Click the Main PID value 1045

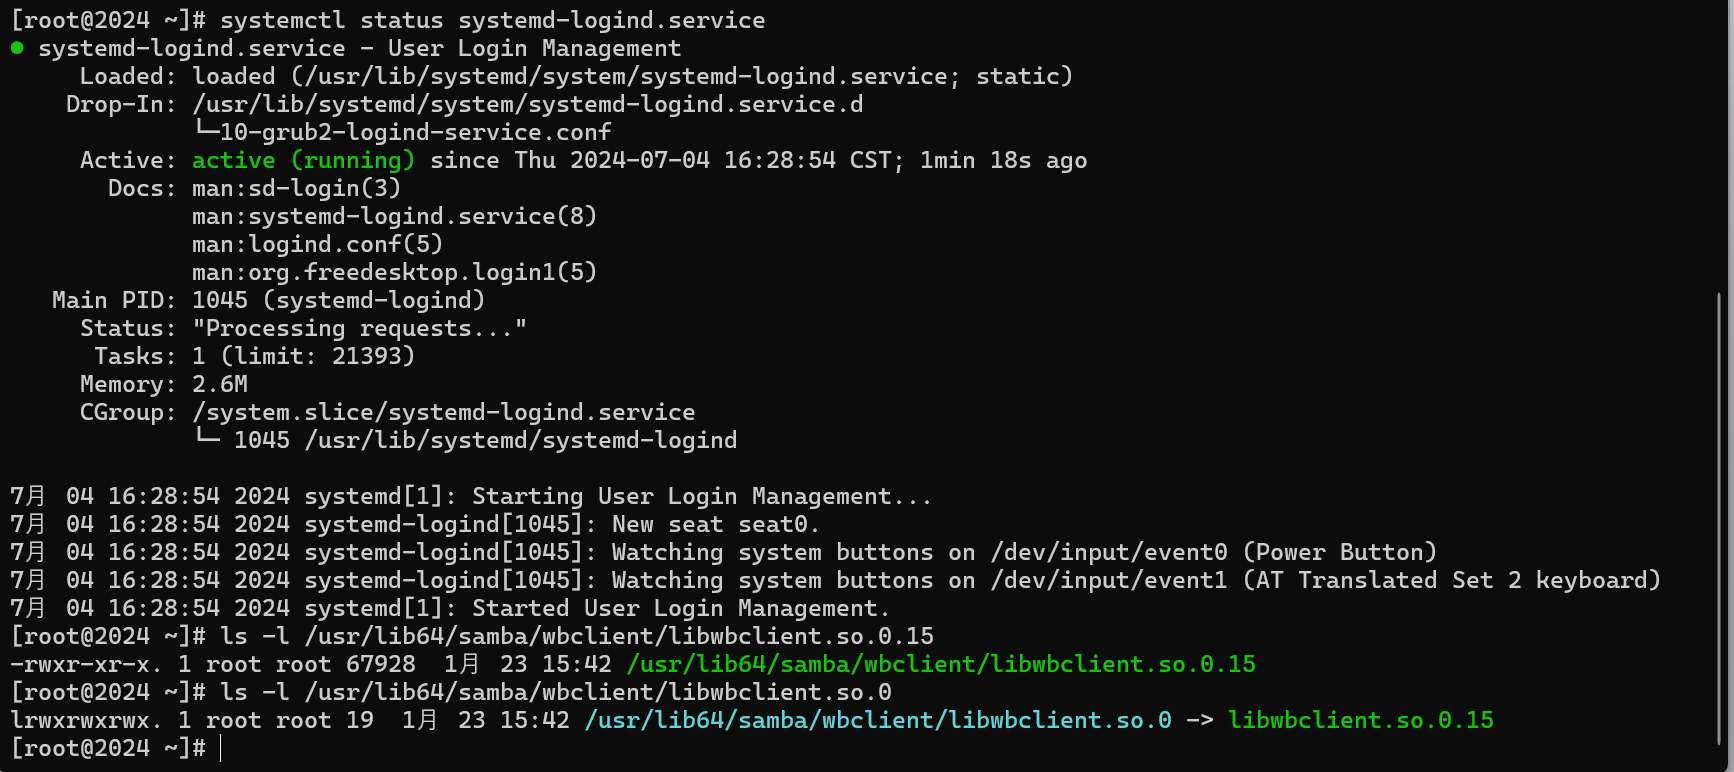pos(220,300)
